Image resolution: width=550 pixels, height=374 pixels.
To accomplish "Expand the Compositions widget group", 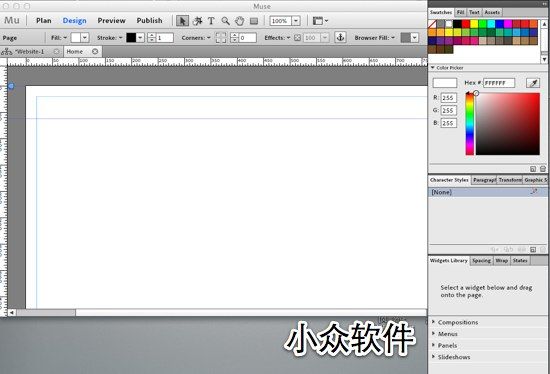I will coord(434,322).
